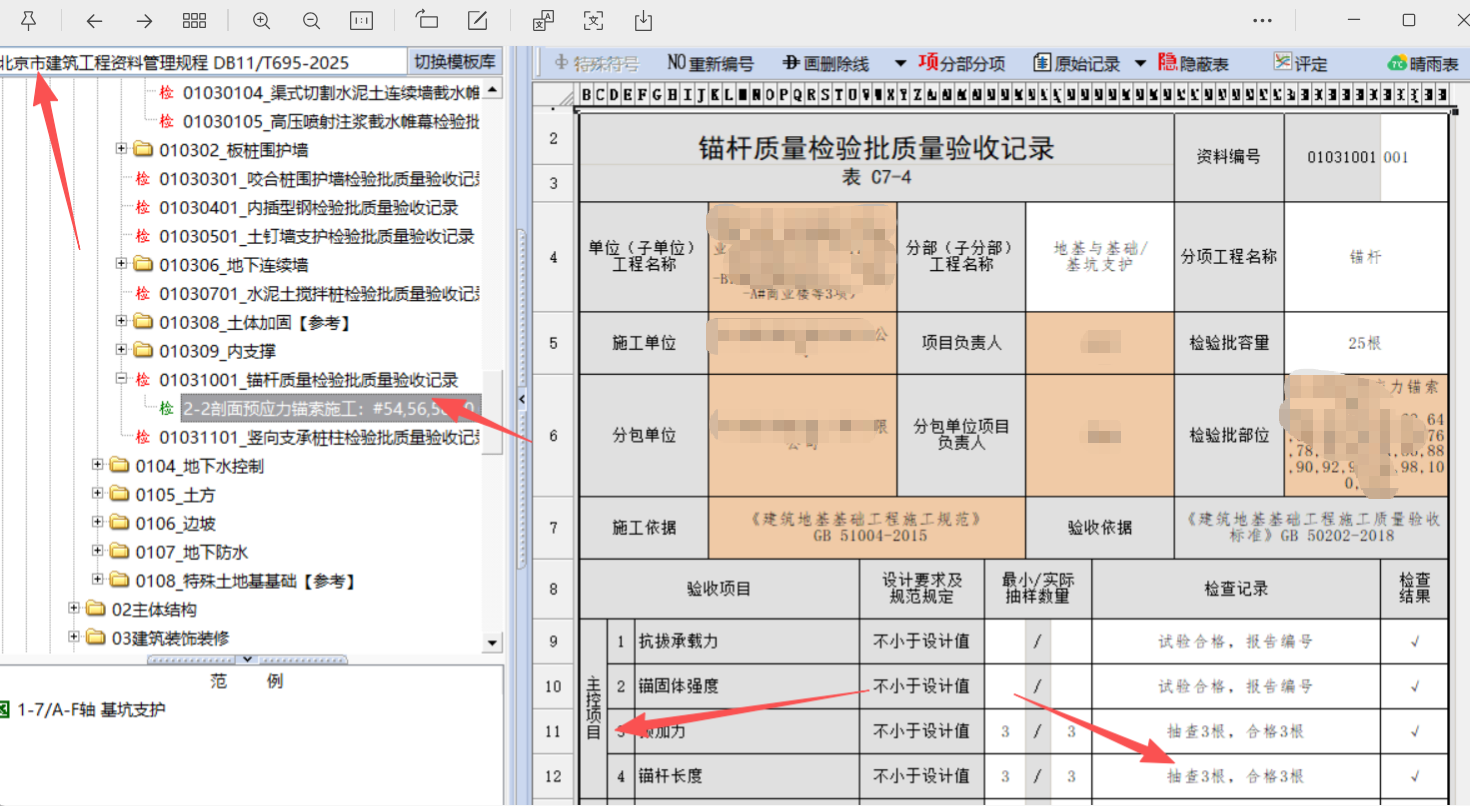Go to previous image with back arrow
Screen dimensions: 1470x806
click(94, 20)
